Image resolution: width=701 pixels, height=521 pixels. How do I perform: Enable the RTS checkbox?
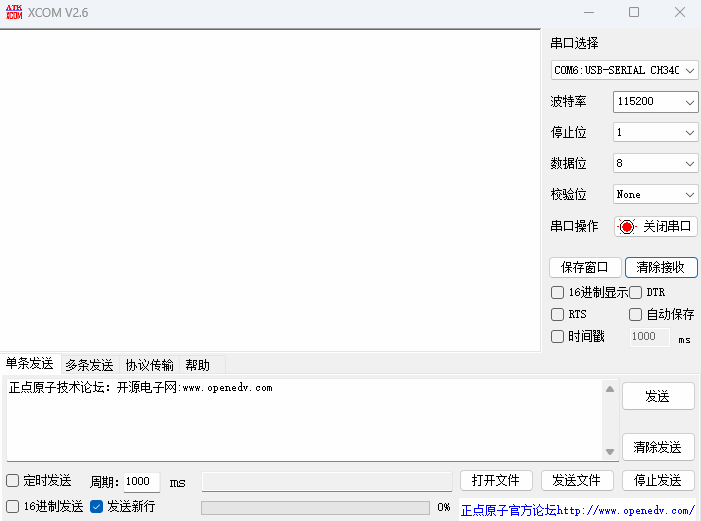coord(557,314)
